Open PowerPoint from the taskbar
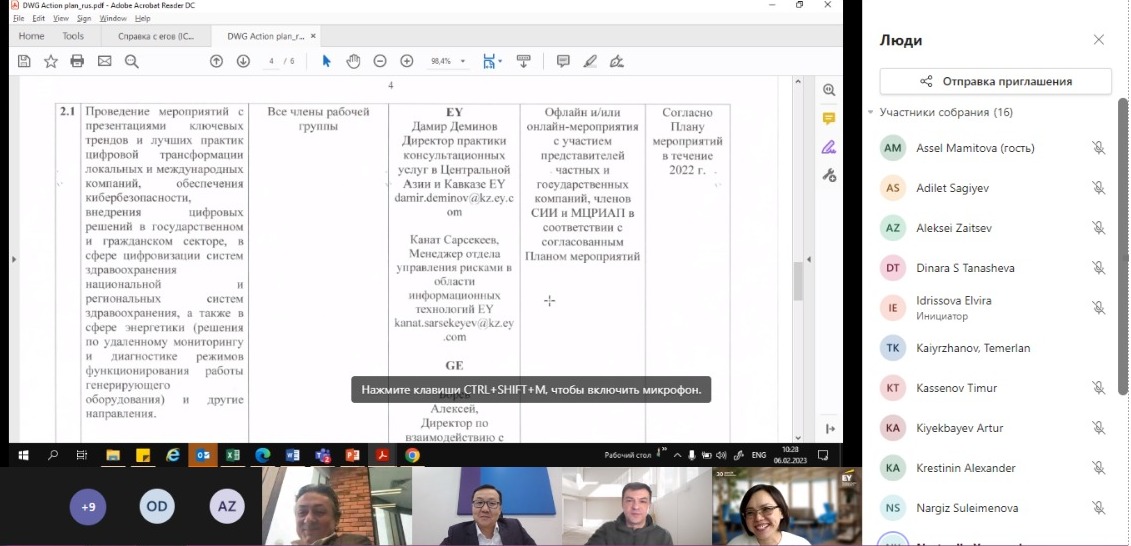This screenshot has width=1131, height=546. click(352, 455)
